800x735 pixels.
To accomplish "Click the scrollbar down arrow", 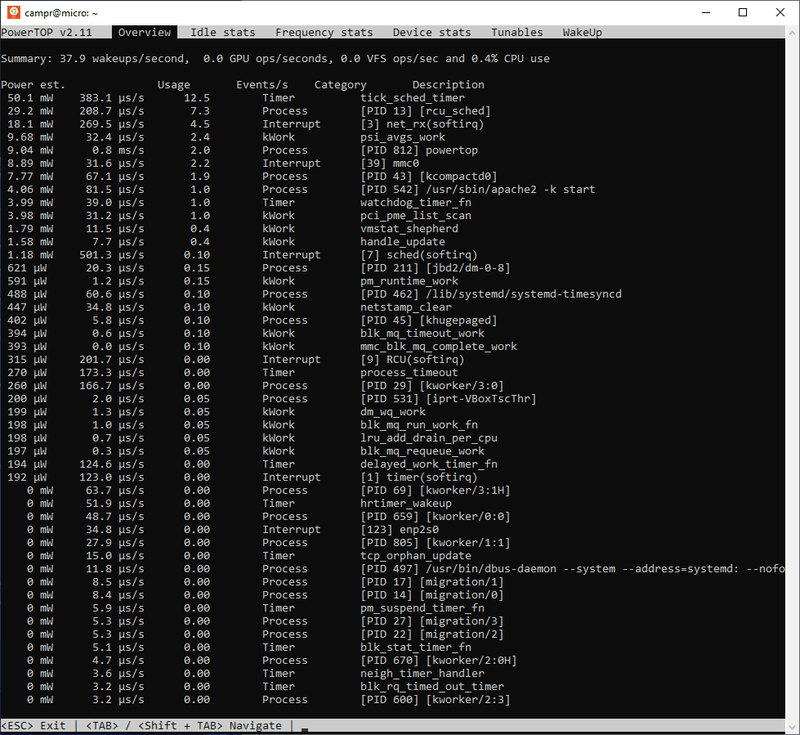I will pyautogui.click(x=792, y=726).
